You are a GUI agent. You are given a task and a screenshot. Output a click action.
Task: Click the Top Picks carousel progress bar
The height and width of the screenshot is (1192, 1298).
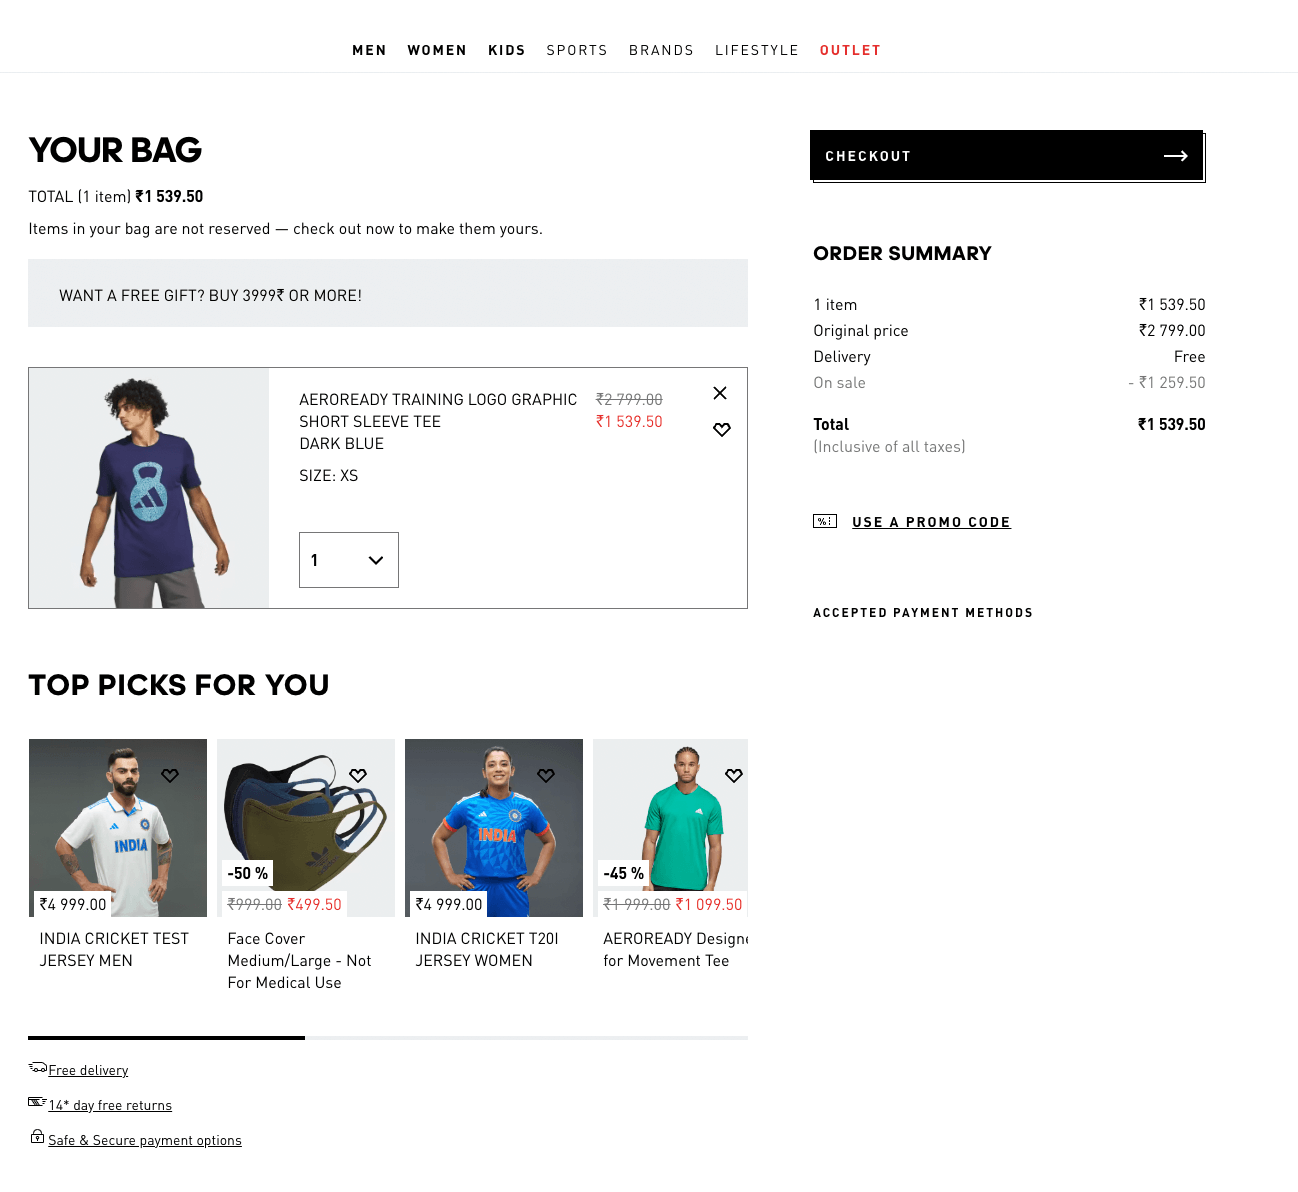click(x=388, y=1038)
